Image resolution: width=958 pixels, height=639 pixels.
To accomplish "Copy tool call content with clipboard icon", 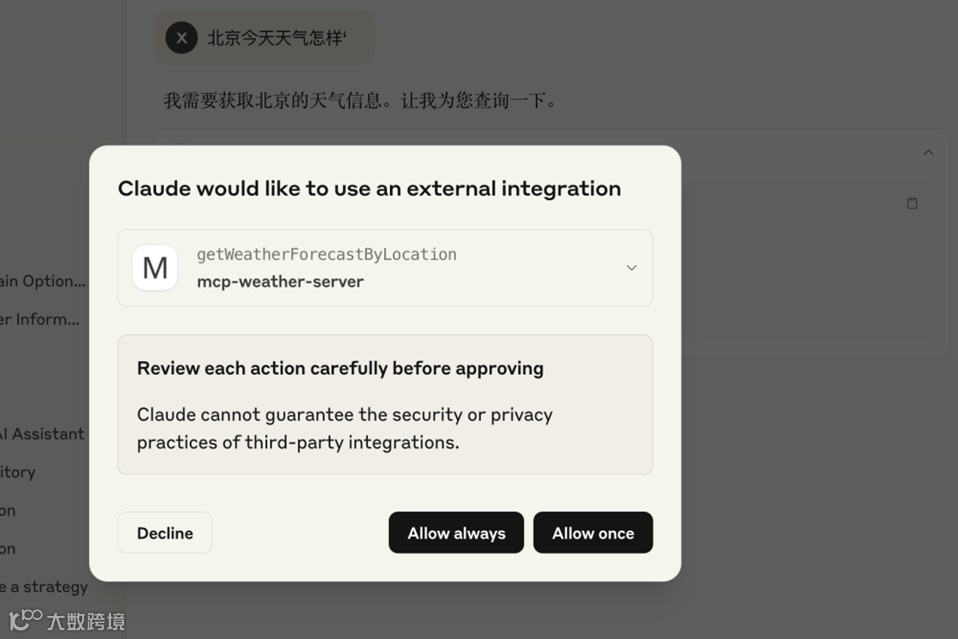I will [912, 203].
